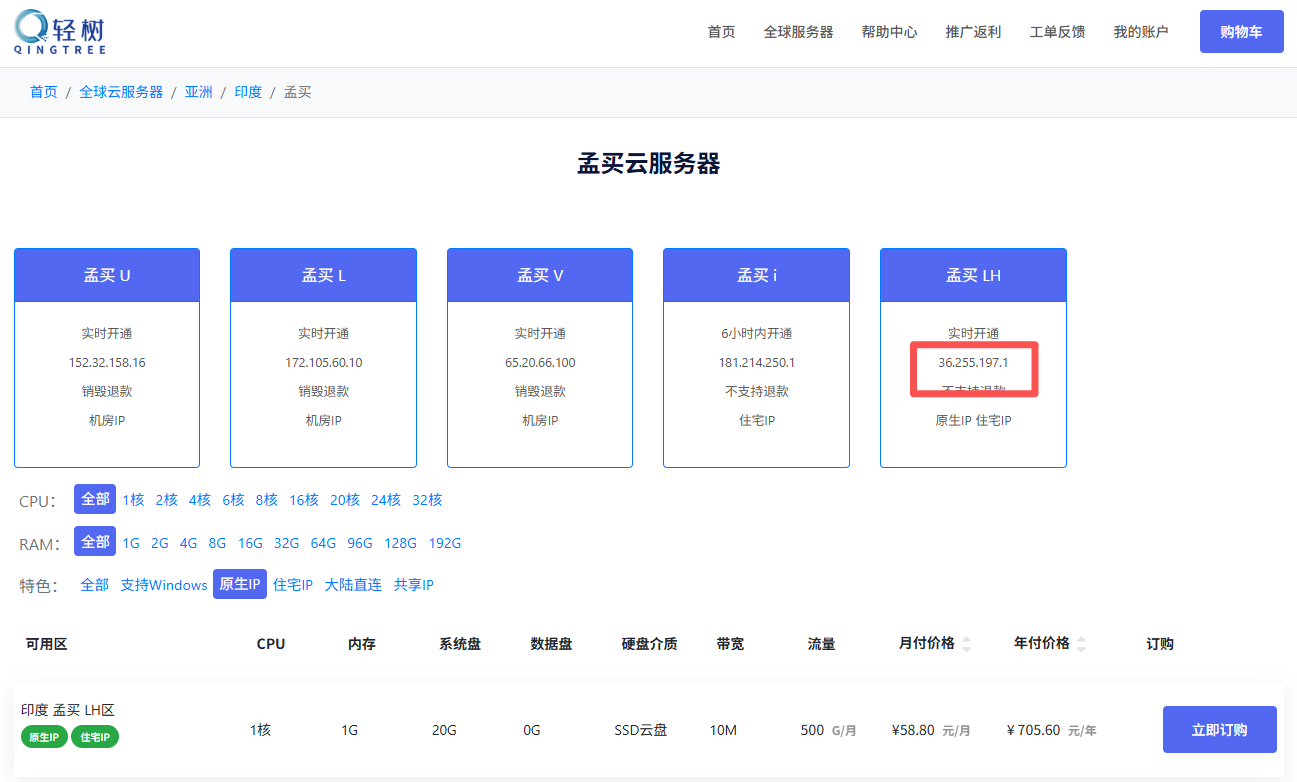Go to 全球云服务器 breadcrumb link
The image size is (1297, 782).
(121, 92)
